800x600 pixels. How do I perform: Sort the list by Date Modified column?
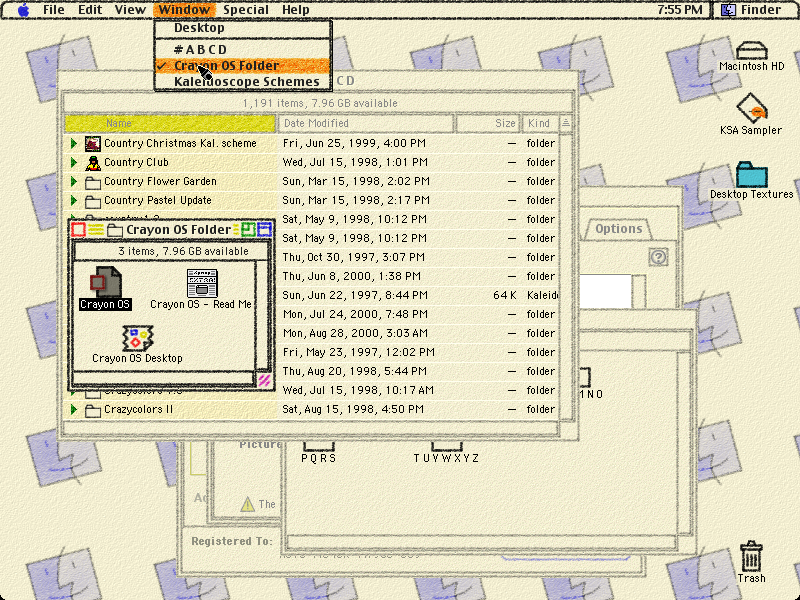(x=366, y=123)
